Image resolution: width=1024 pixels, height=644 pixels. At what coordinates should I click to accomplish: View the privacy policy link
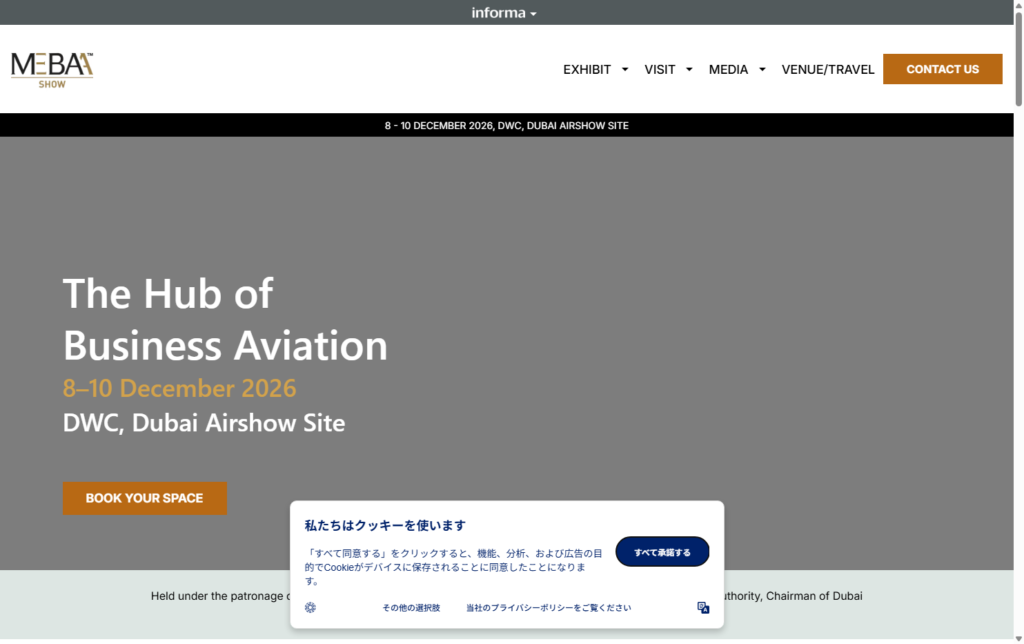click(x=546, y=607)
